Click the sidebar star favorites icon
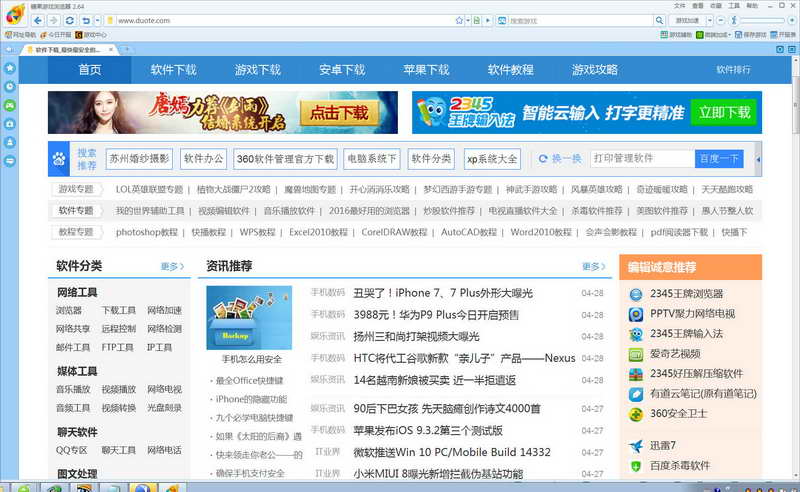This screenshot has width=800, height=492. coord(10,68)
